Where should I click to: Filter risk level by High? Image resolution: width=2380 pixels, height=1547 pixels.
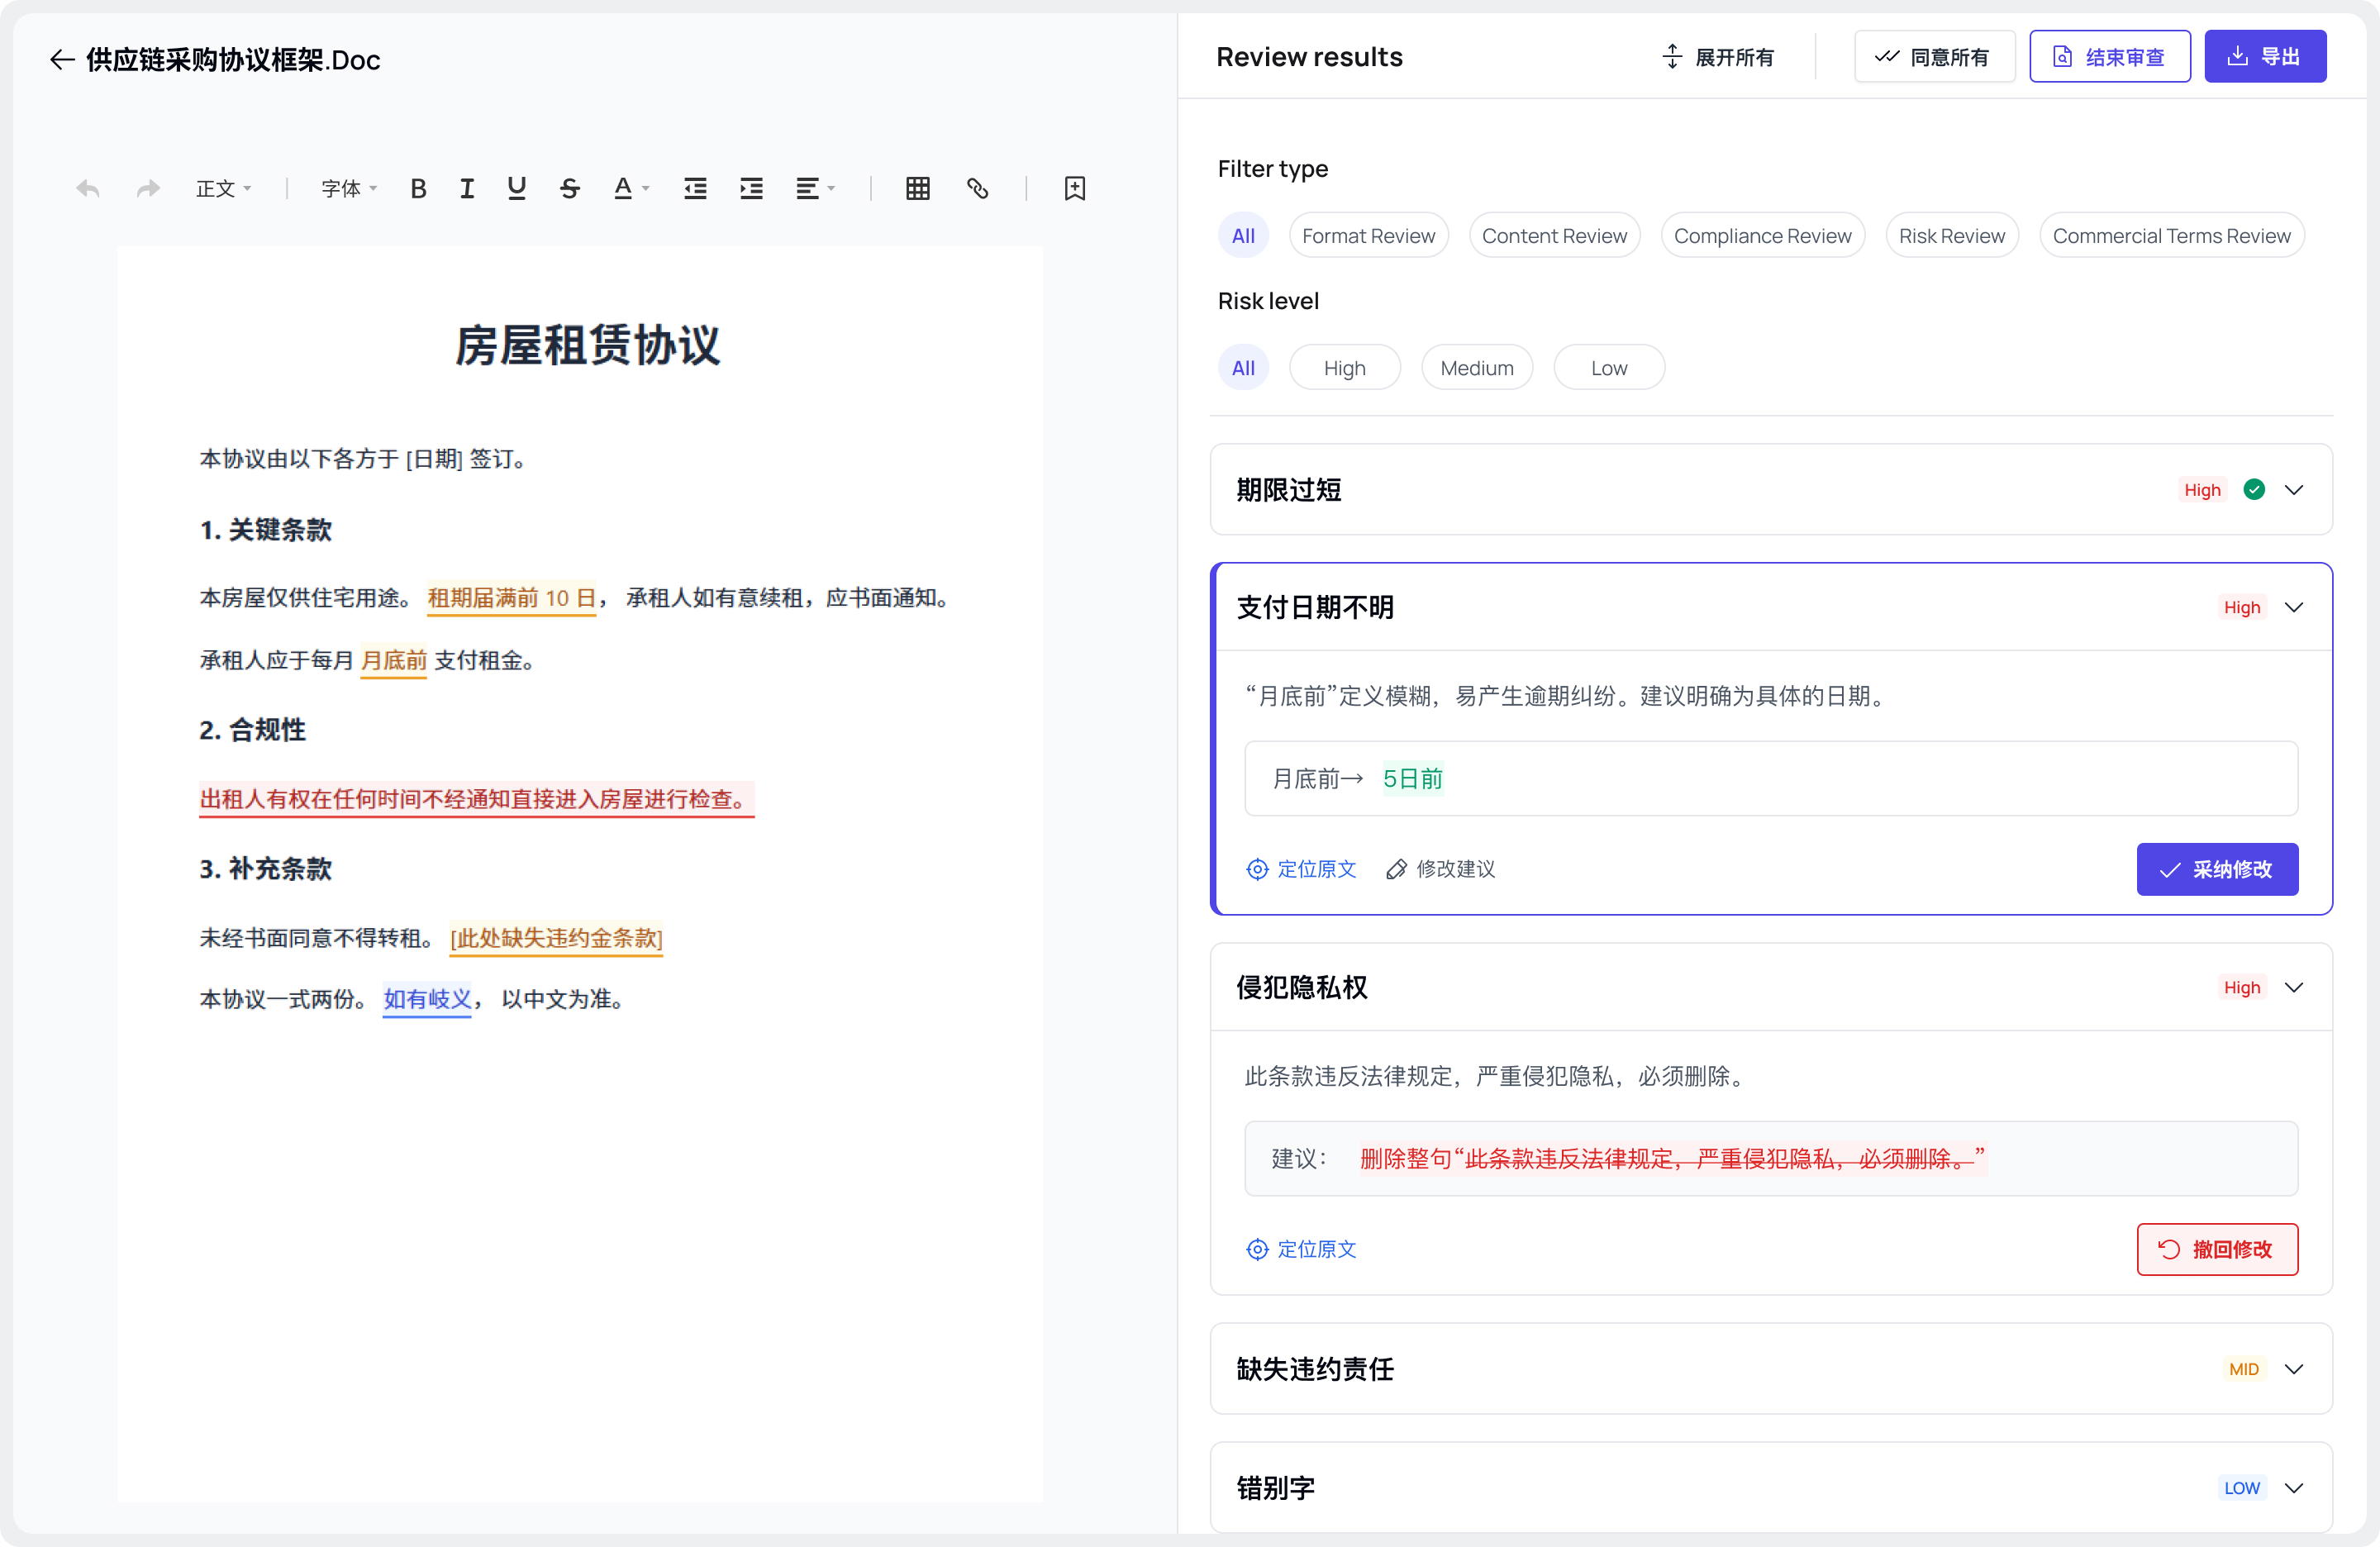point(1344,368)
